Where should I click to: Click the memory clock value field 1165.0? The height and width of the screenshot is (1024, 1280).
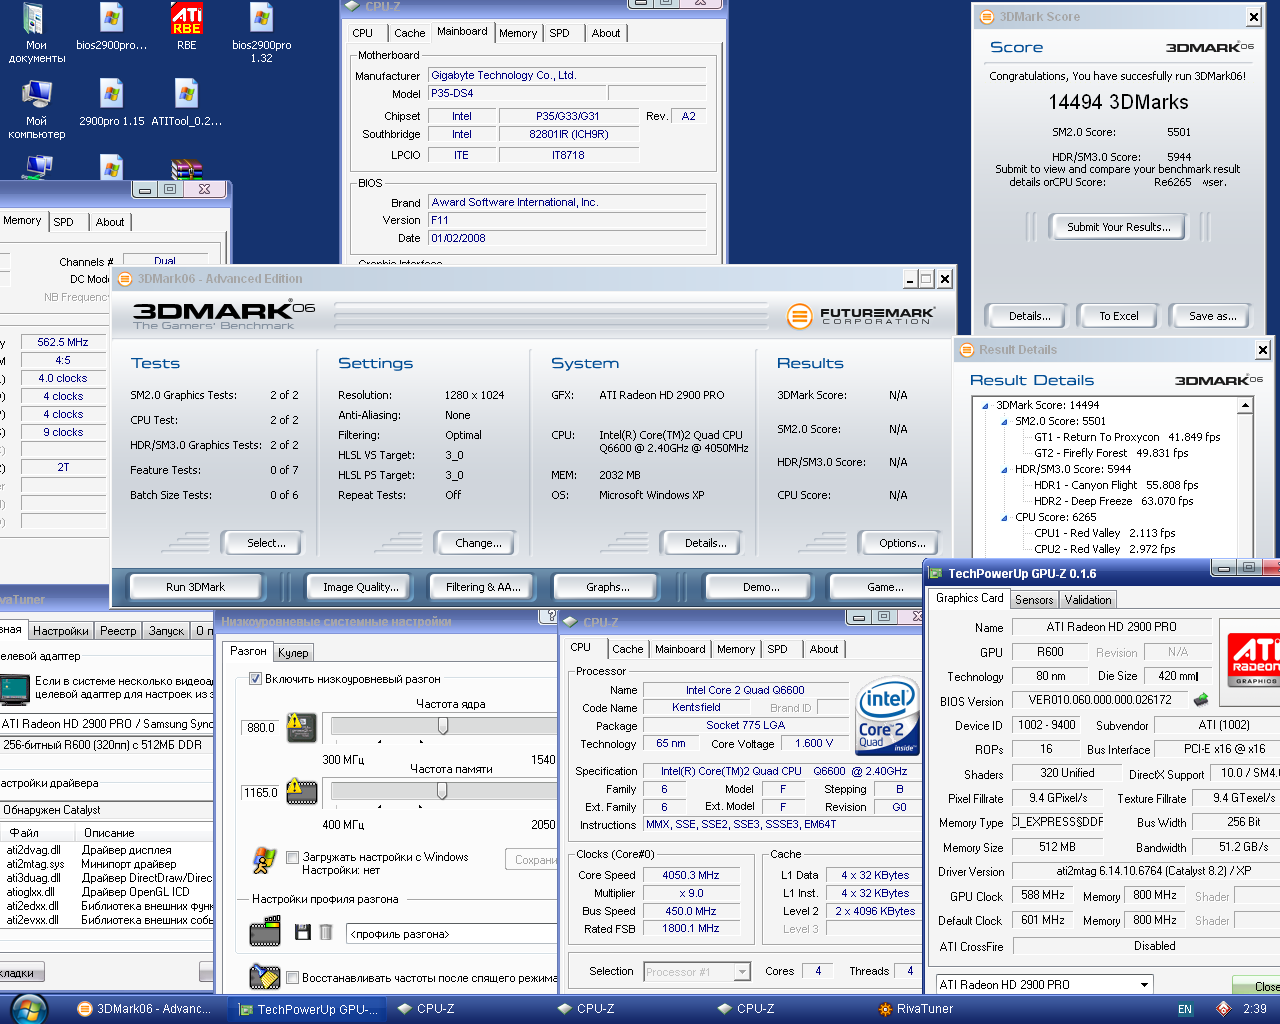coord(260,792)
